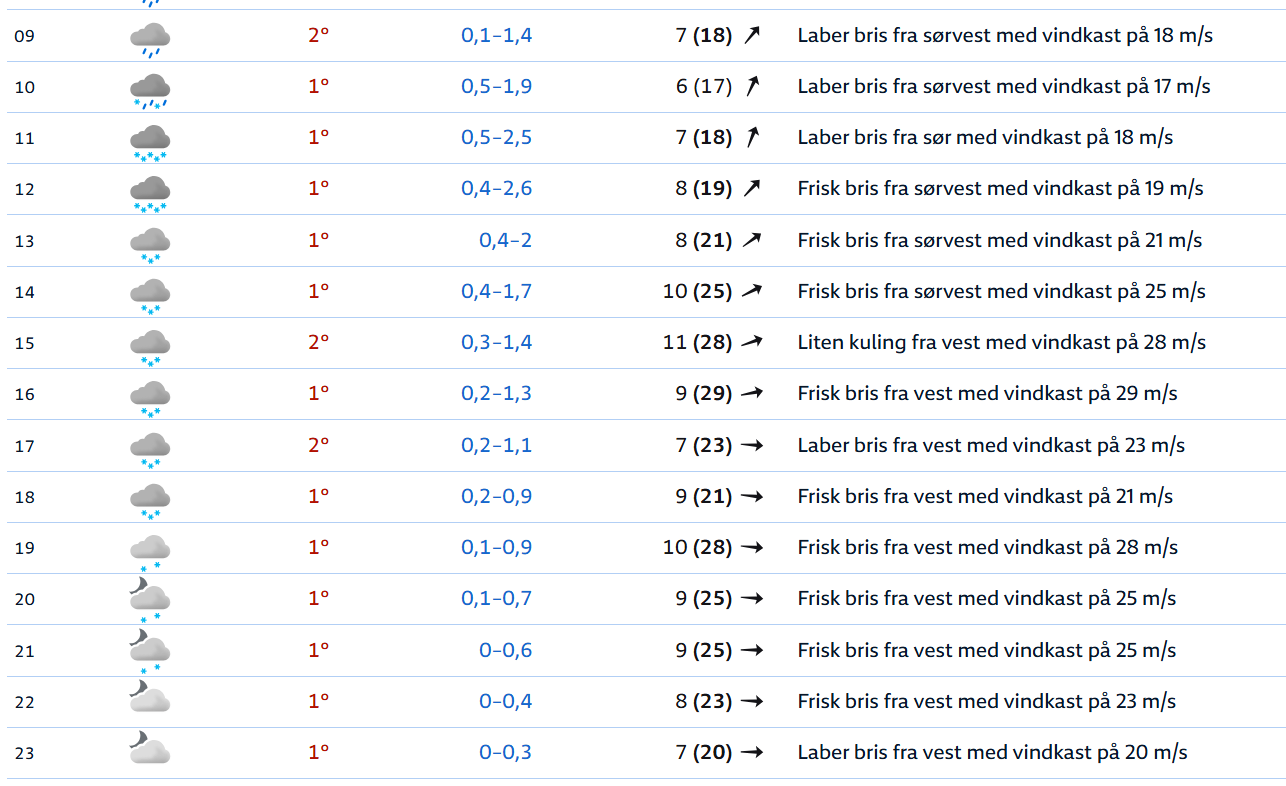Select the partly cloudy night icon at hour 23
This screenshot has height=786, width=1286.
tap(150, 750)
